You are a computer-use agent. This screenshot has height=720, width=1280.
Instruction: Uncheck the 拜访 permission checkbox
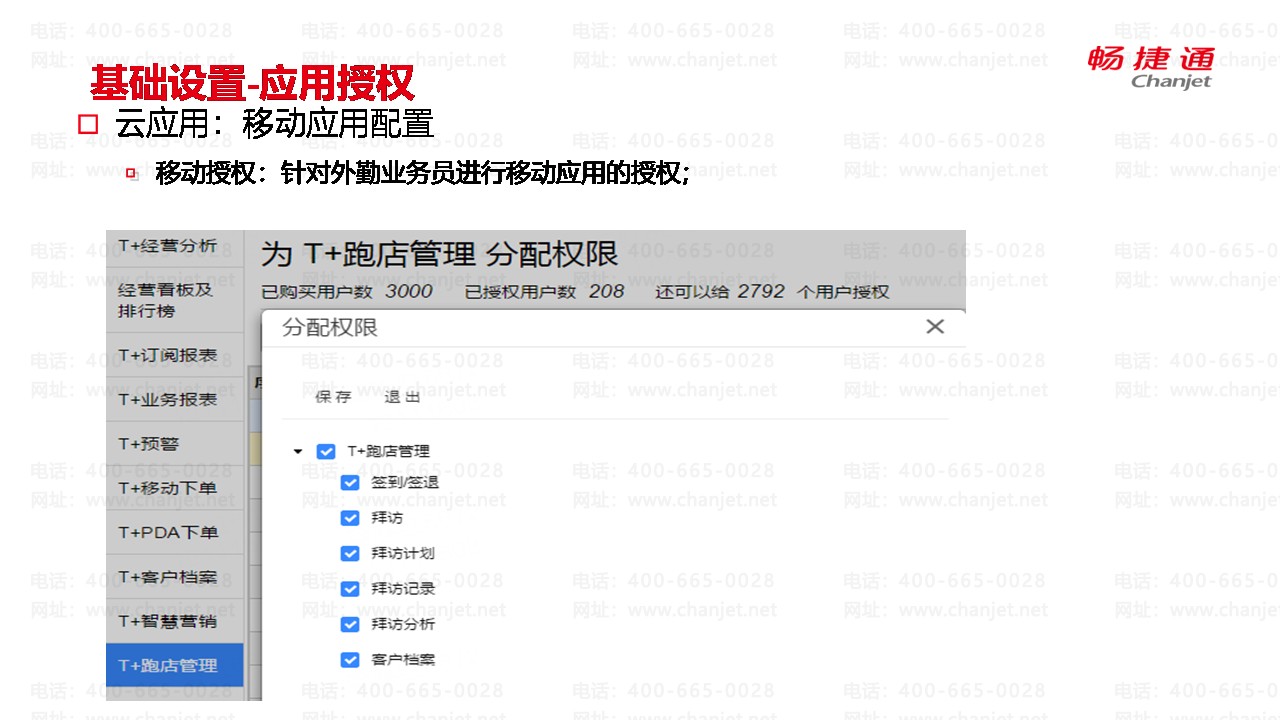coord(350,518)
